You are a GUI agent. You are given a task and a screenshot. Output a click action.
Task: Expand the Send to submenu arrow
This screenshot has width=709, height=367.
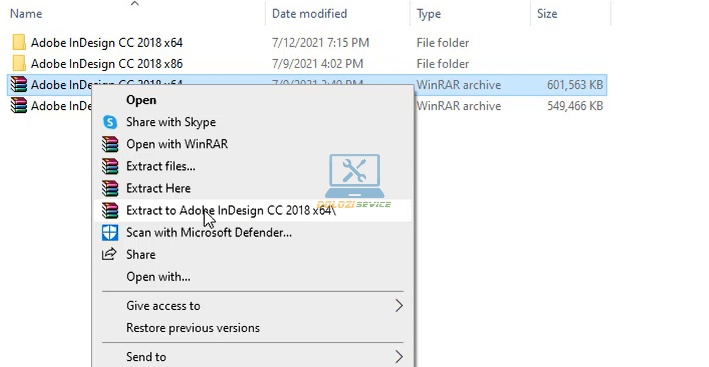(399, 357)
